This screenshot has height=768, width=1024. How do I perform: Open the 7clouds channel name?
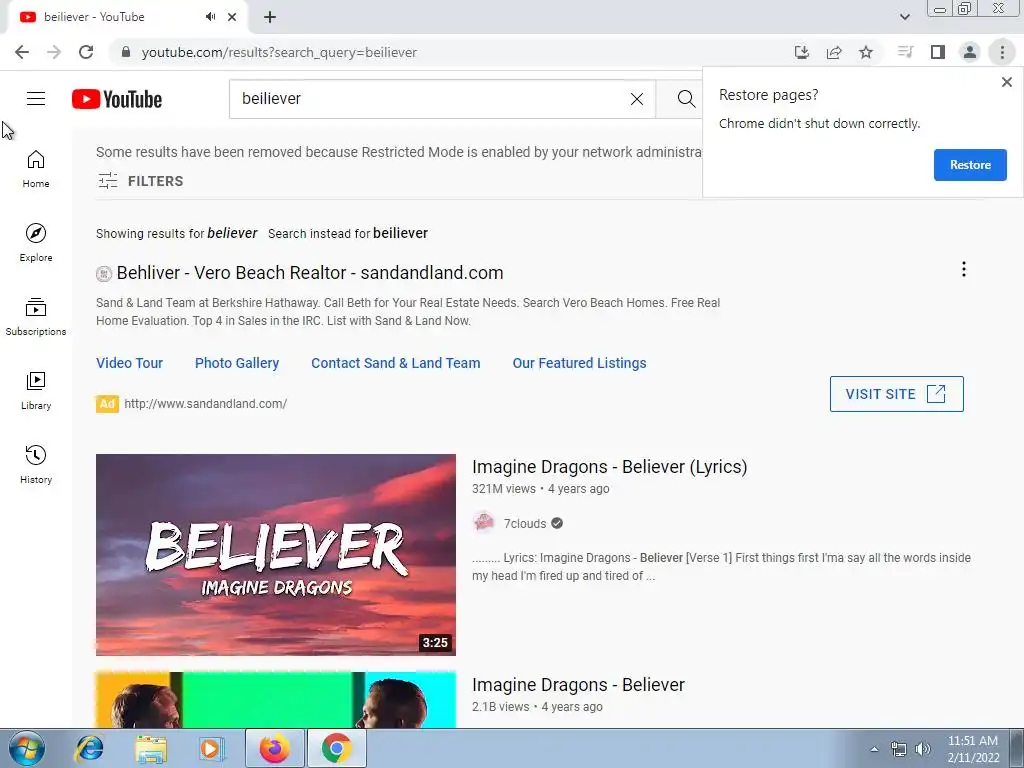[x=524, y=523]
